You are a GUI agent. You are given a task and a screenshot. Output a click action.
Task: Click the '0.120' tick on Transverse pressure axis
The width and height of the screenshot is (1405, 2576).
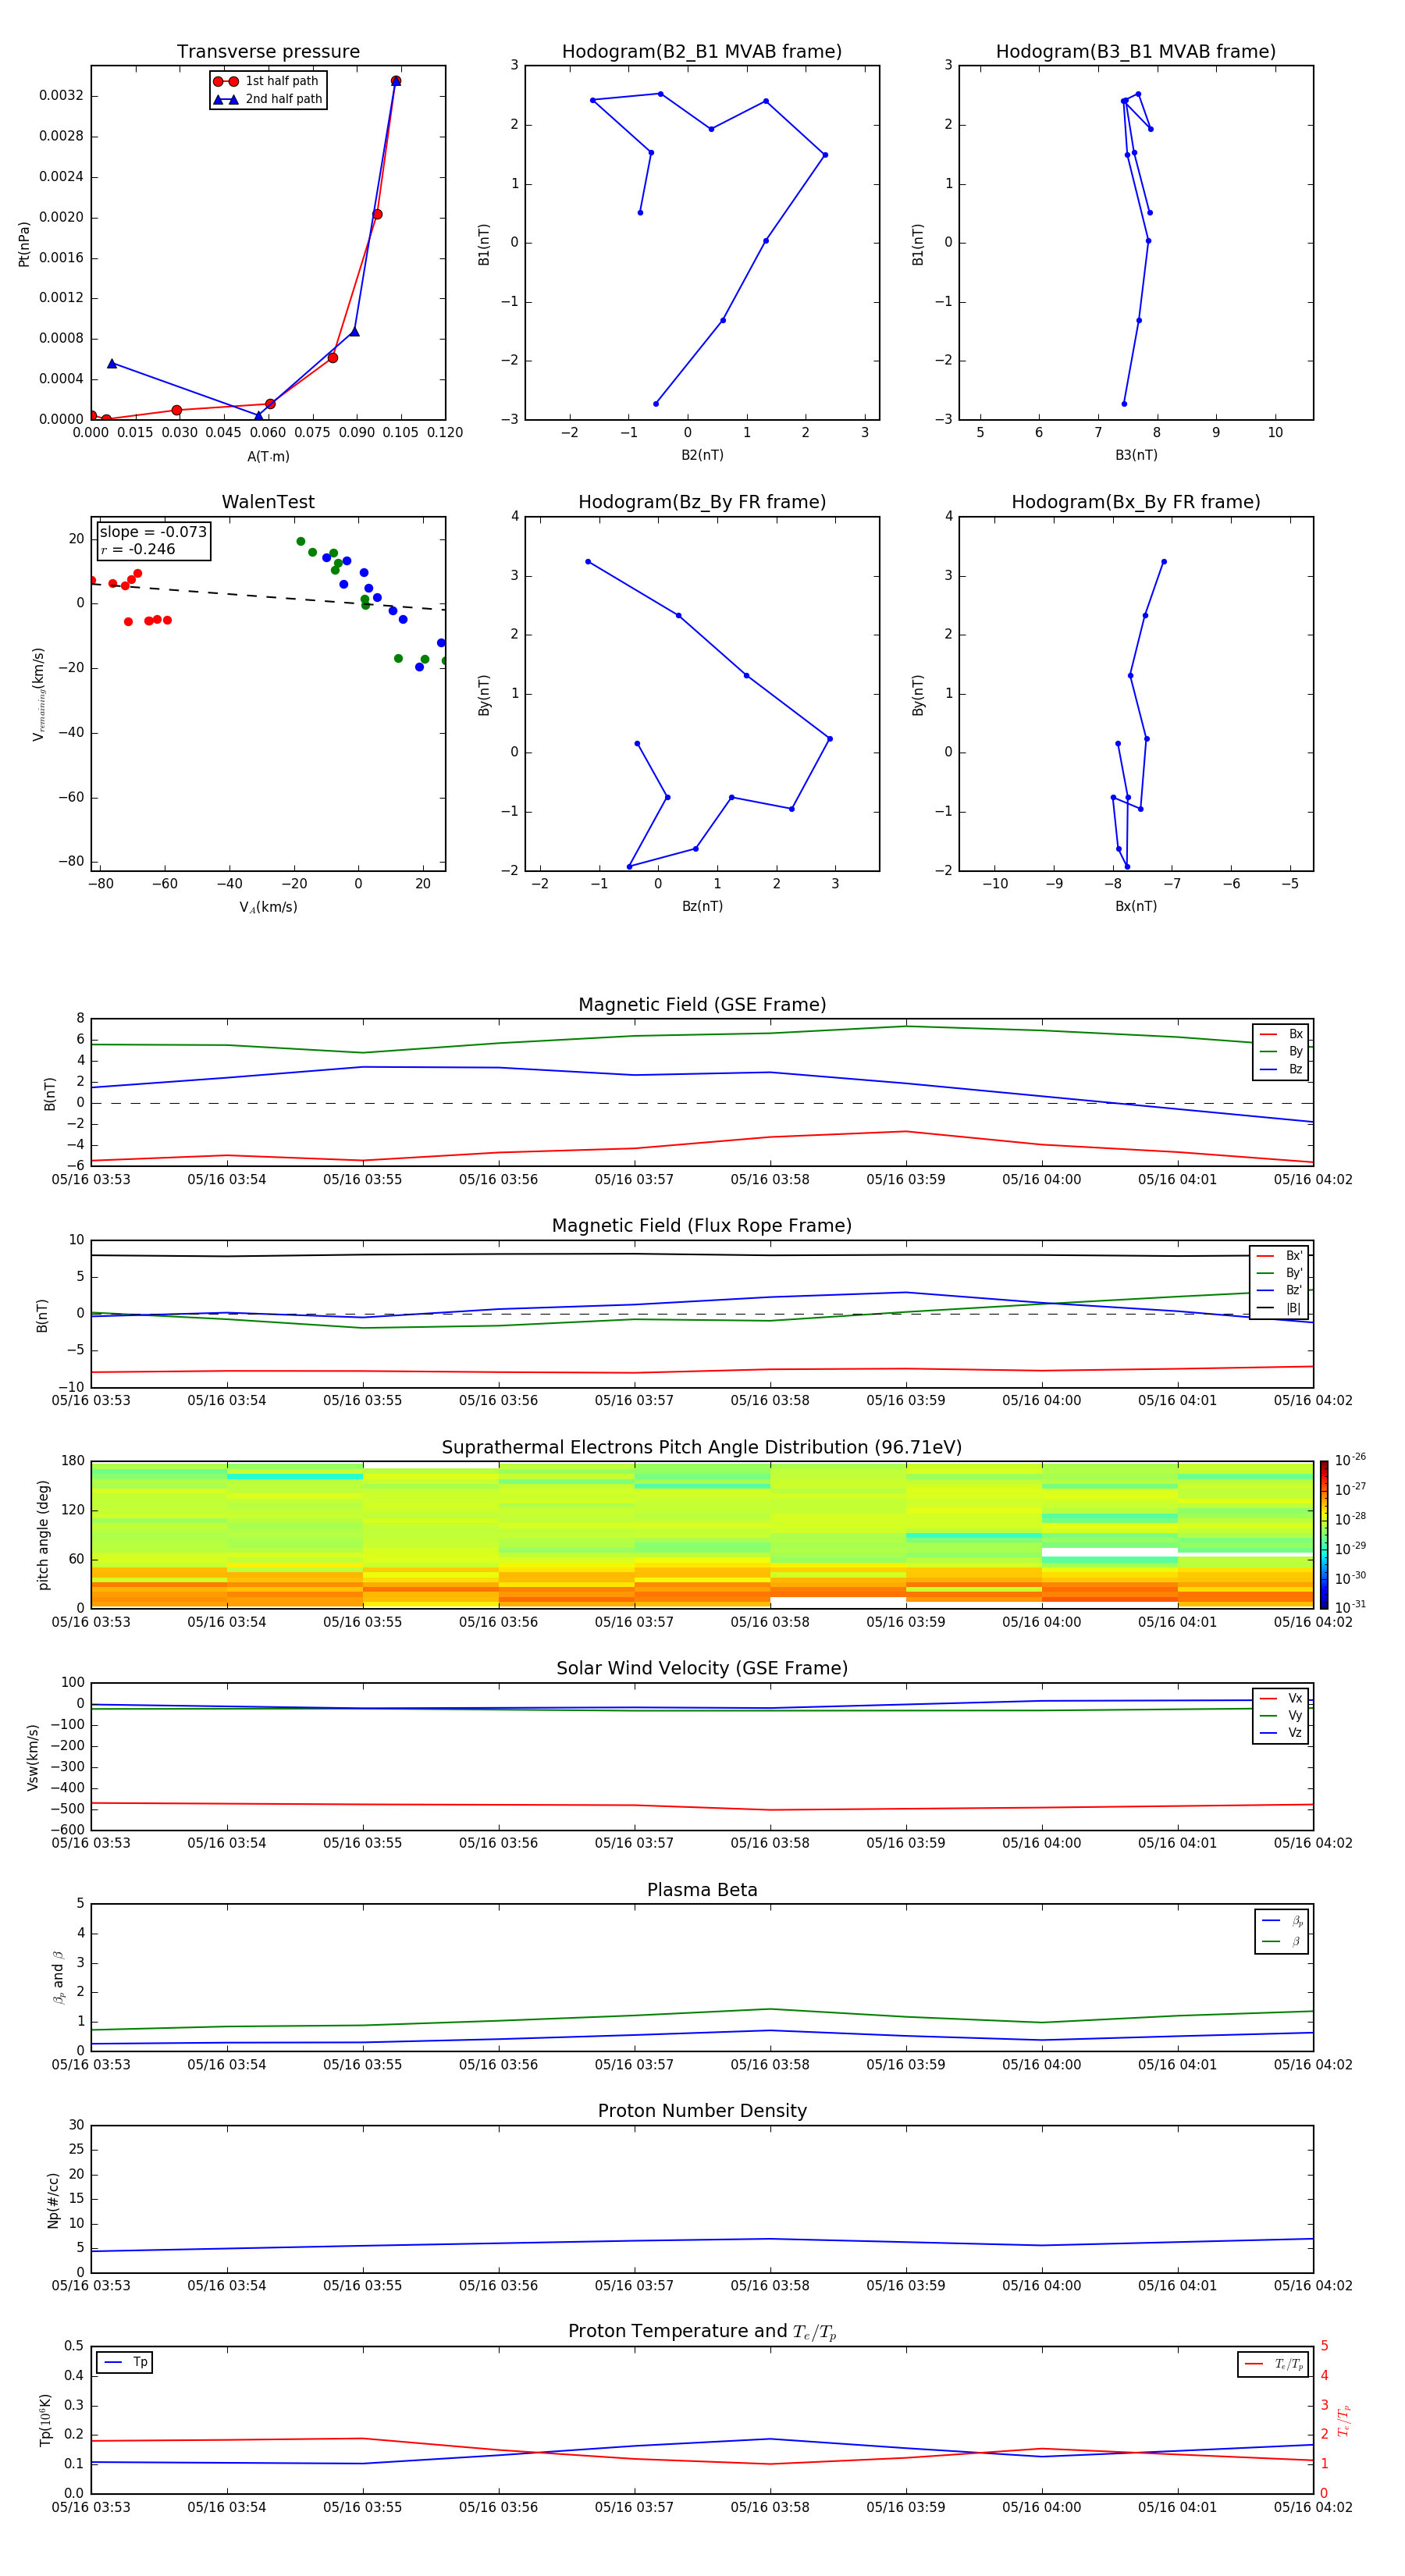pyautogui.click(x=445, y=433)
